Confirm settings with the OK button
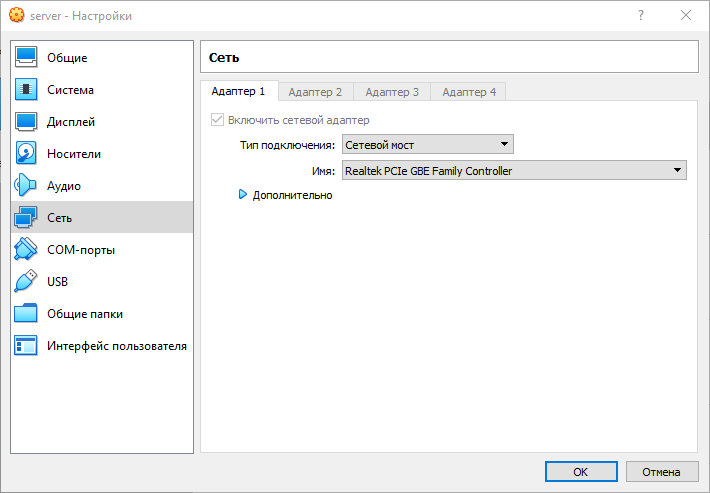This screenshot has width=710, height=493. click(x=581, y=472)
